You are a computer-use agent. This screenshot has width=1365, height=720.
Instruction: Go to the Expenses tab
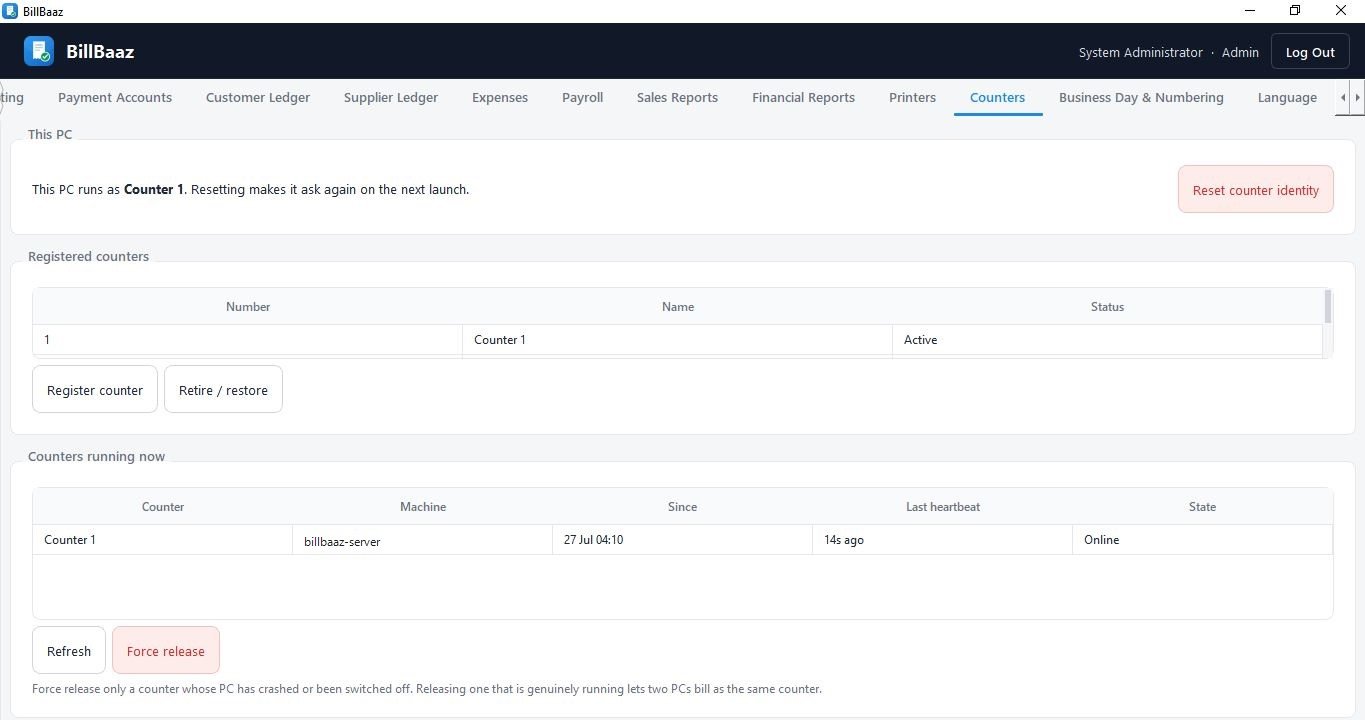(500, 97)
